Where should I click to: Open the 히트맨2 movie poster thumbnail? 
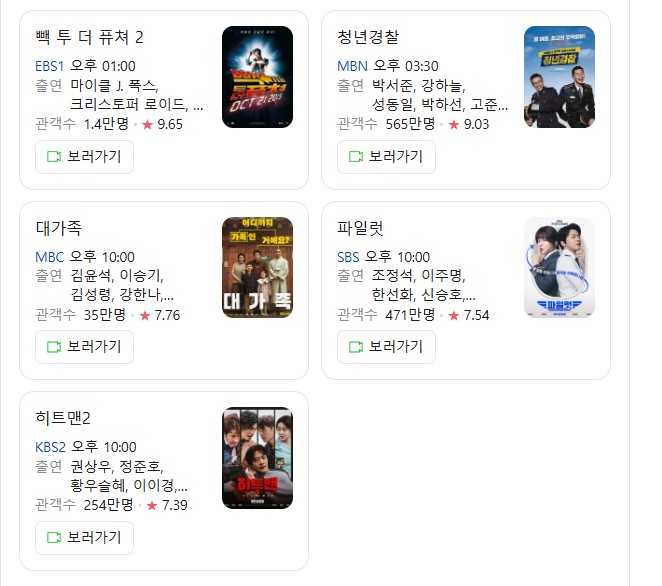coord(258,458)
